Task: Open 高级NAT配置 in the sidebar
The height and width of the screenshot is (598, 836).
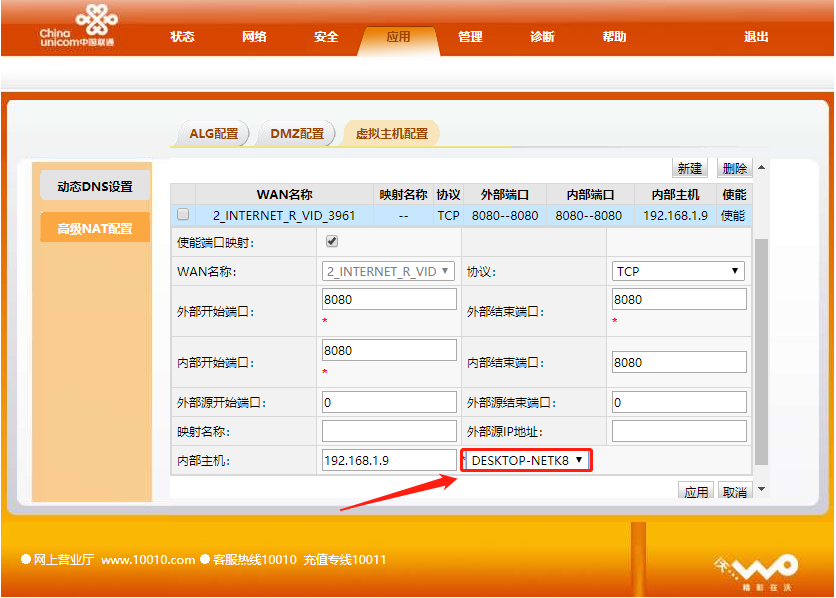Action: click(x=95, y=228)
